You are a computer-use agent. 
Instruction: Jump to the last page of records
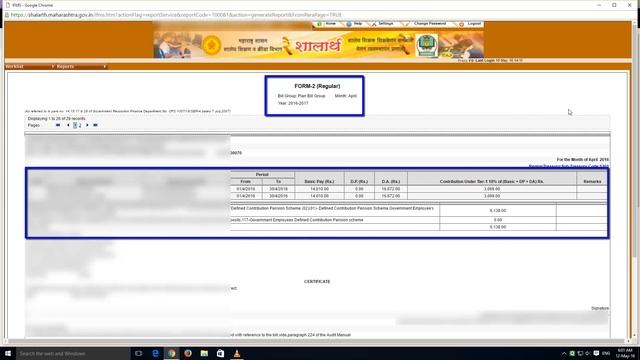[x=96, y=125]
